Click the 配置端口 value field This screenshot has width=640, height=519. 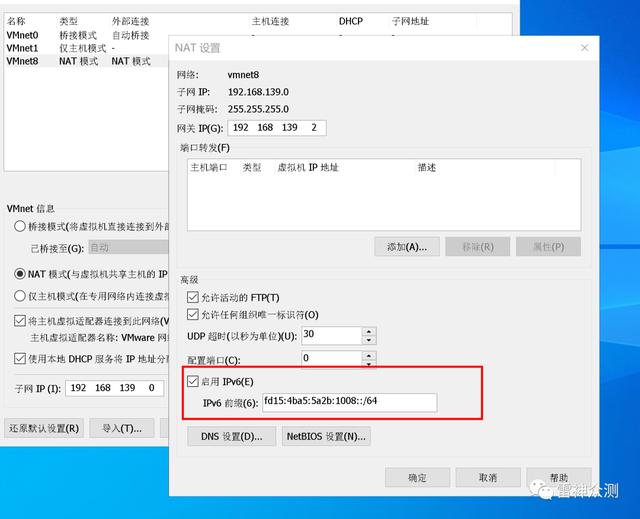tap(332, 359)
